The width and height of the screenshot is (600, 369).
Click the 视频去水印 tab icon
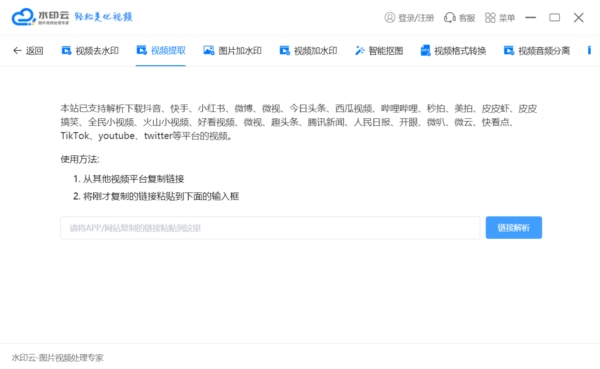click(x=67, y=51)
